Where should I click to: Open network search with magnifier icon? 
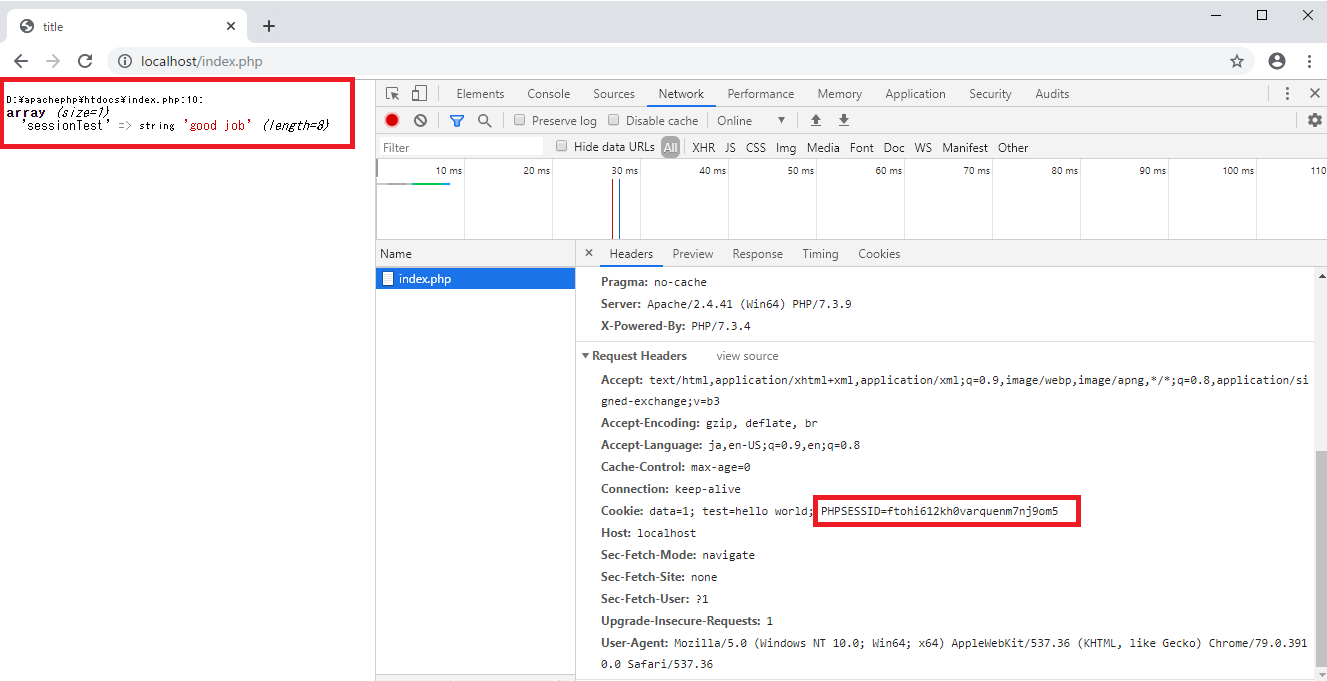pyautogui.click(x=484, y=120)
